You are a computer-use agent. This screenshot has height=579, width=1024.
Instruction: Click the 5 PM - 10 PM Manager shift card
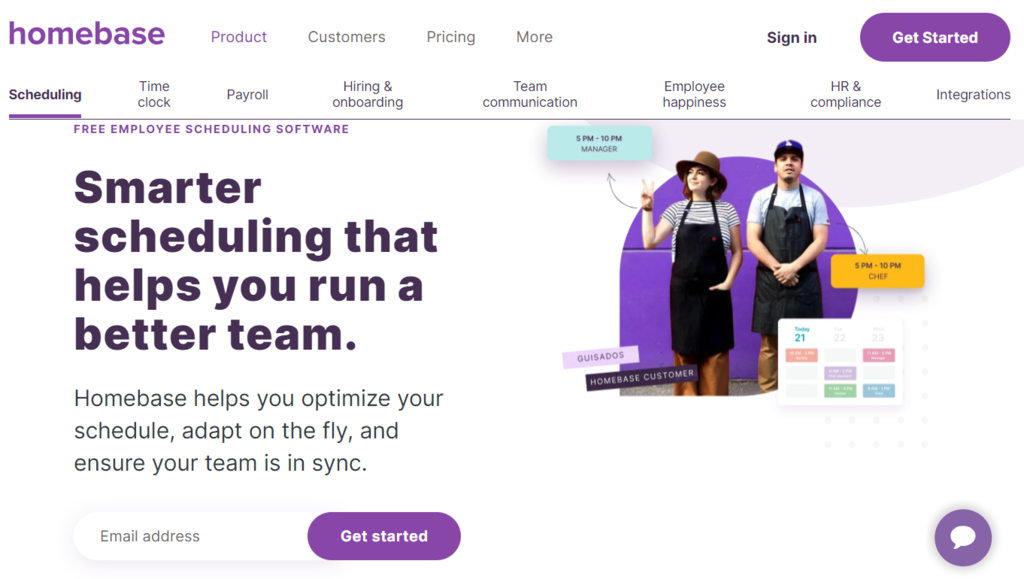pos(599,143)
